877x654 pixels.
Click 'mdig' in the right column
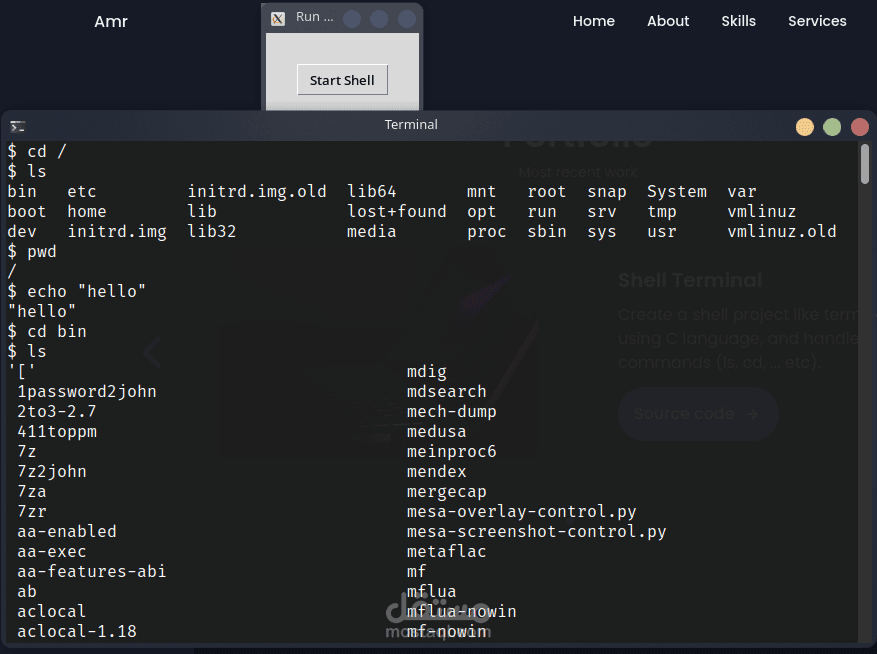[426, 371]
